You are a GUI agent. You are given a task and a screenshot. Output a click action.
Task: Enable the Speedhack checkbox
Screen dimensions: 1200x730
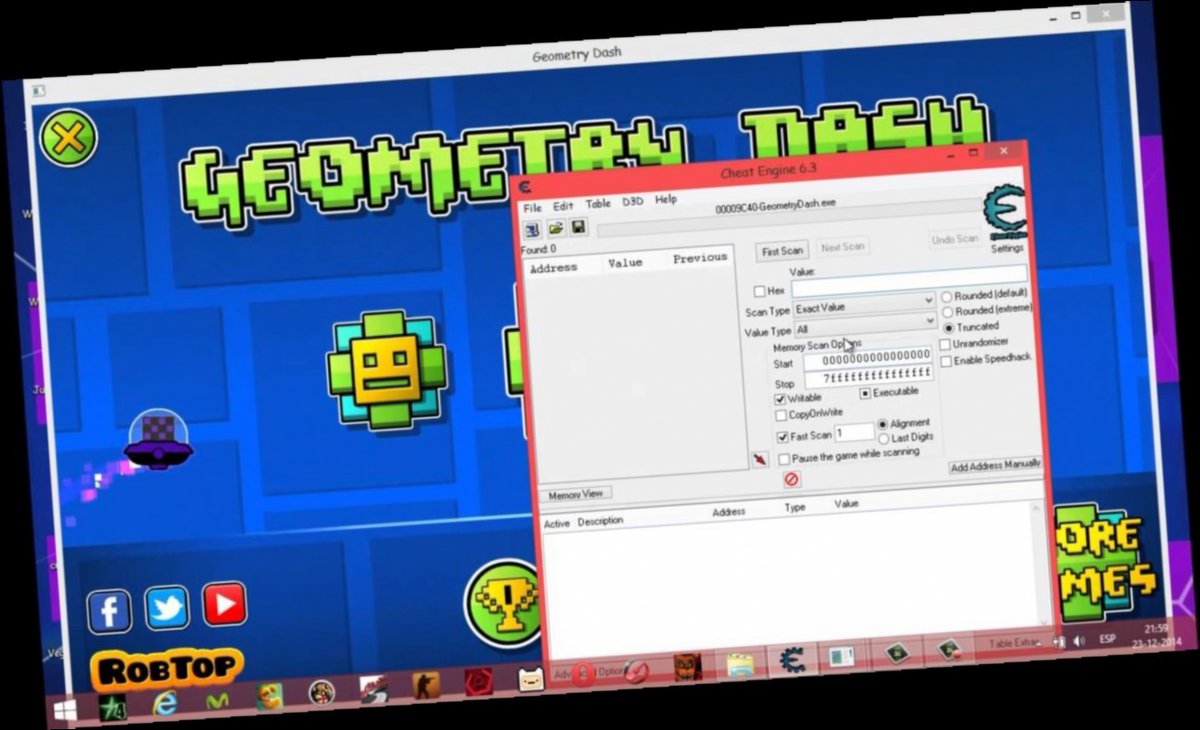coord(946,361)
